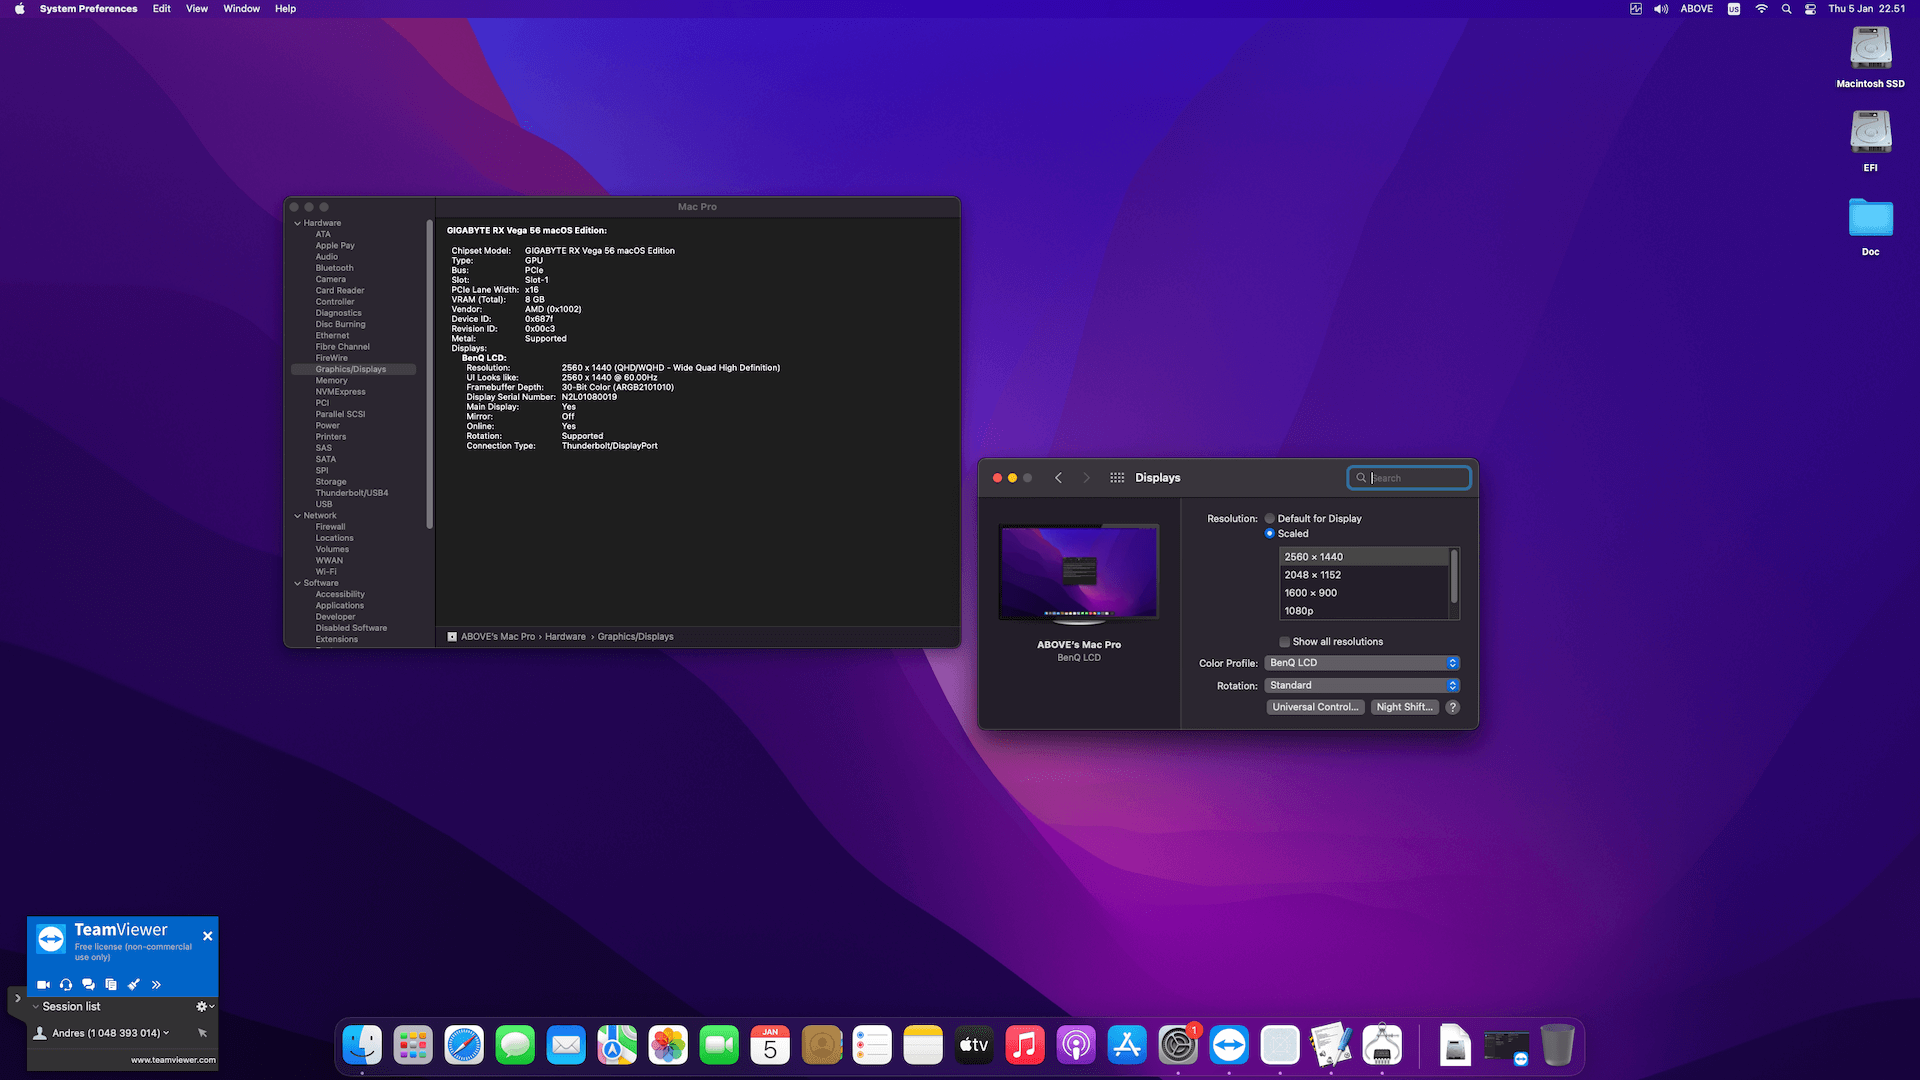Screen dimensions: 1920x1080
Task: Open Music app from the Dock
Action: pyautogui.click(x=1025, y=1046)
